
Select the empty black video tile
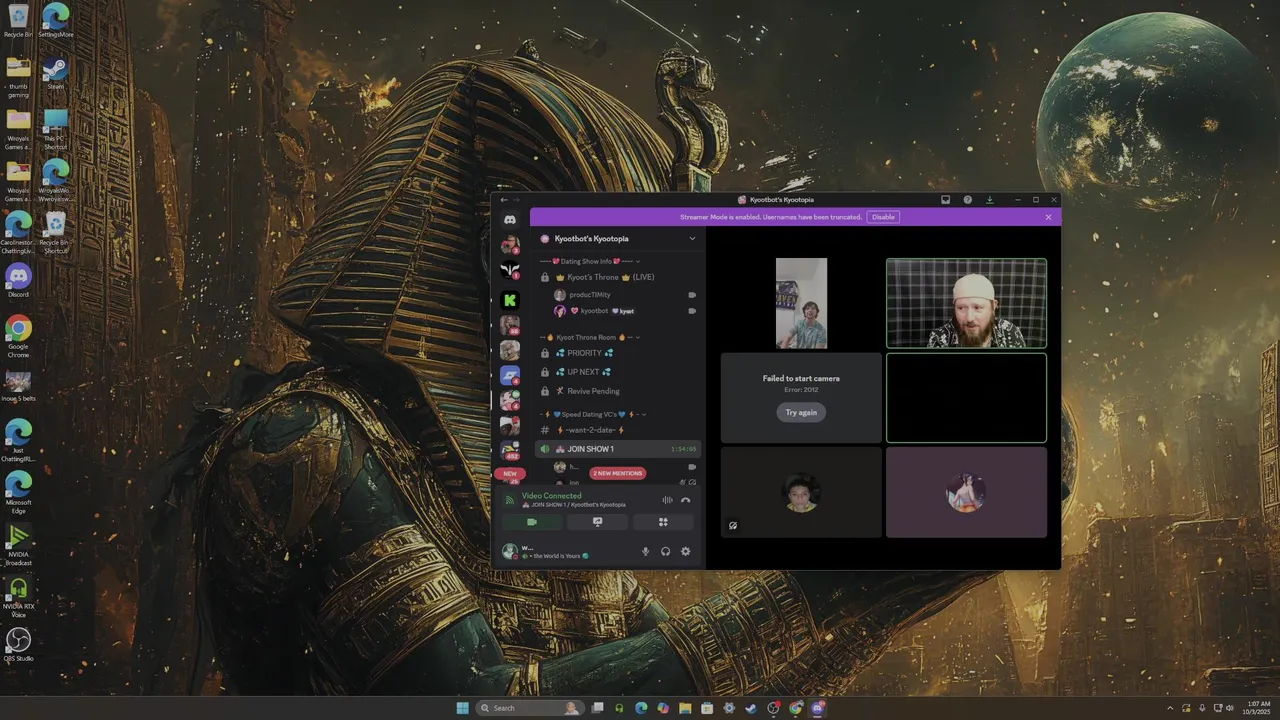pyautogui.click(x=966, y=397)
